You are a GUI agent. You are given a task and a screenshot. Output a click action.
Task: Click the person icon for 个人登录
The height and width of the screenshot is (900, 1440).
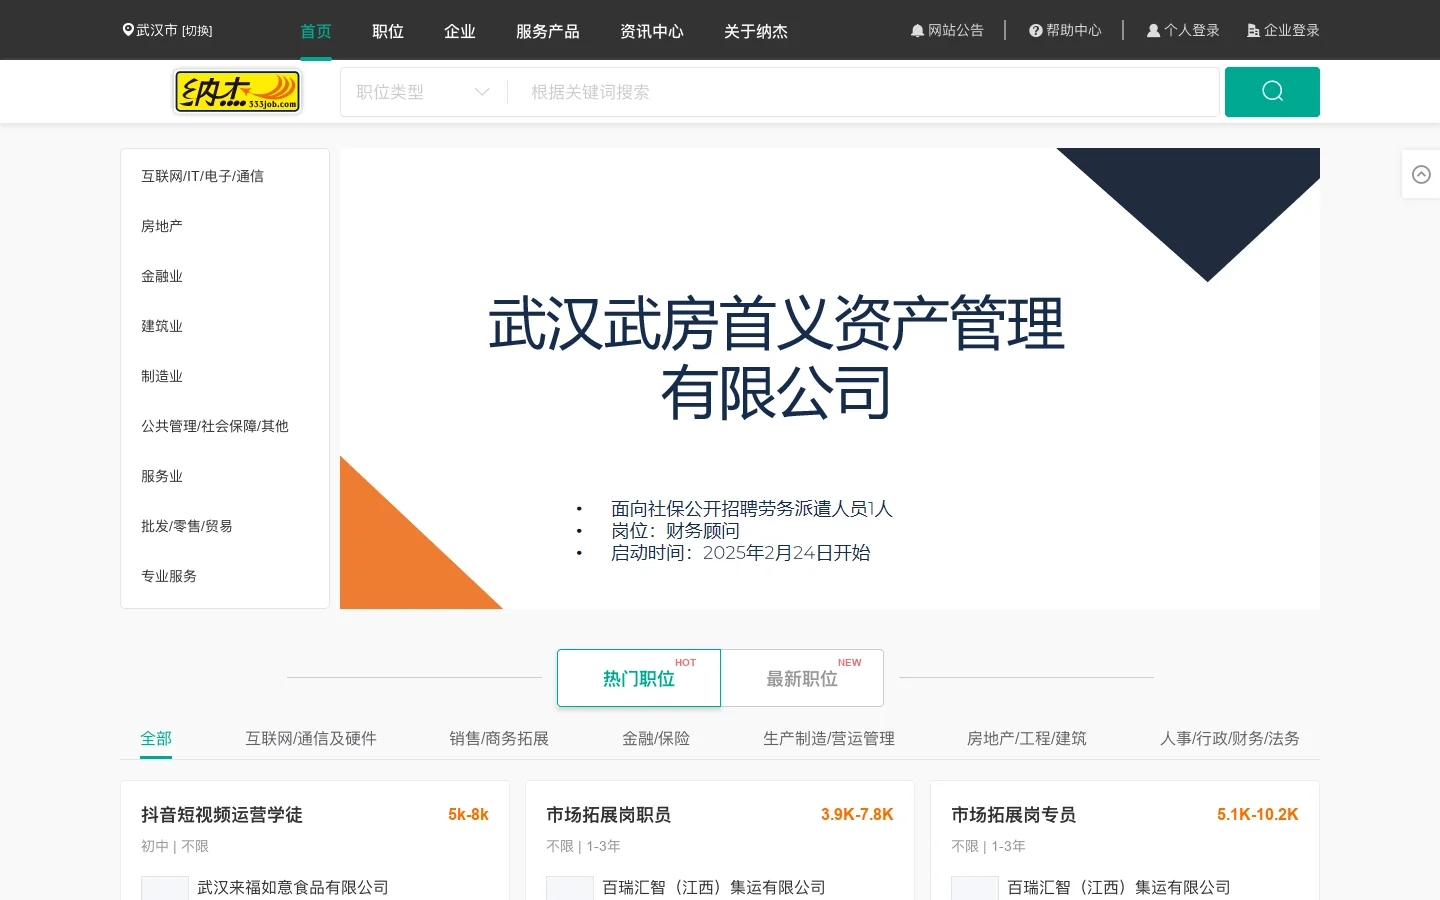[x=1153, y=31]
